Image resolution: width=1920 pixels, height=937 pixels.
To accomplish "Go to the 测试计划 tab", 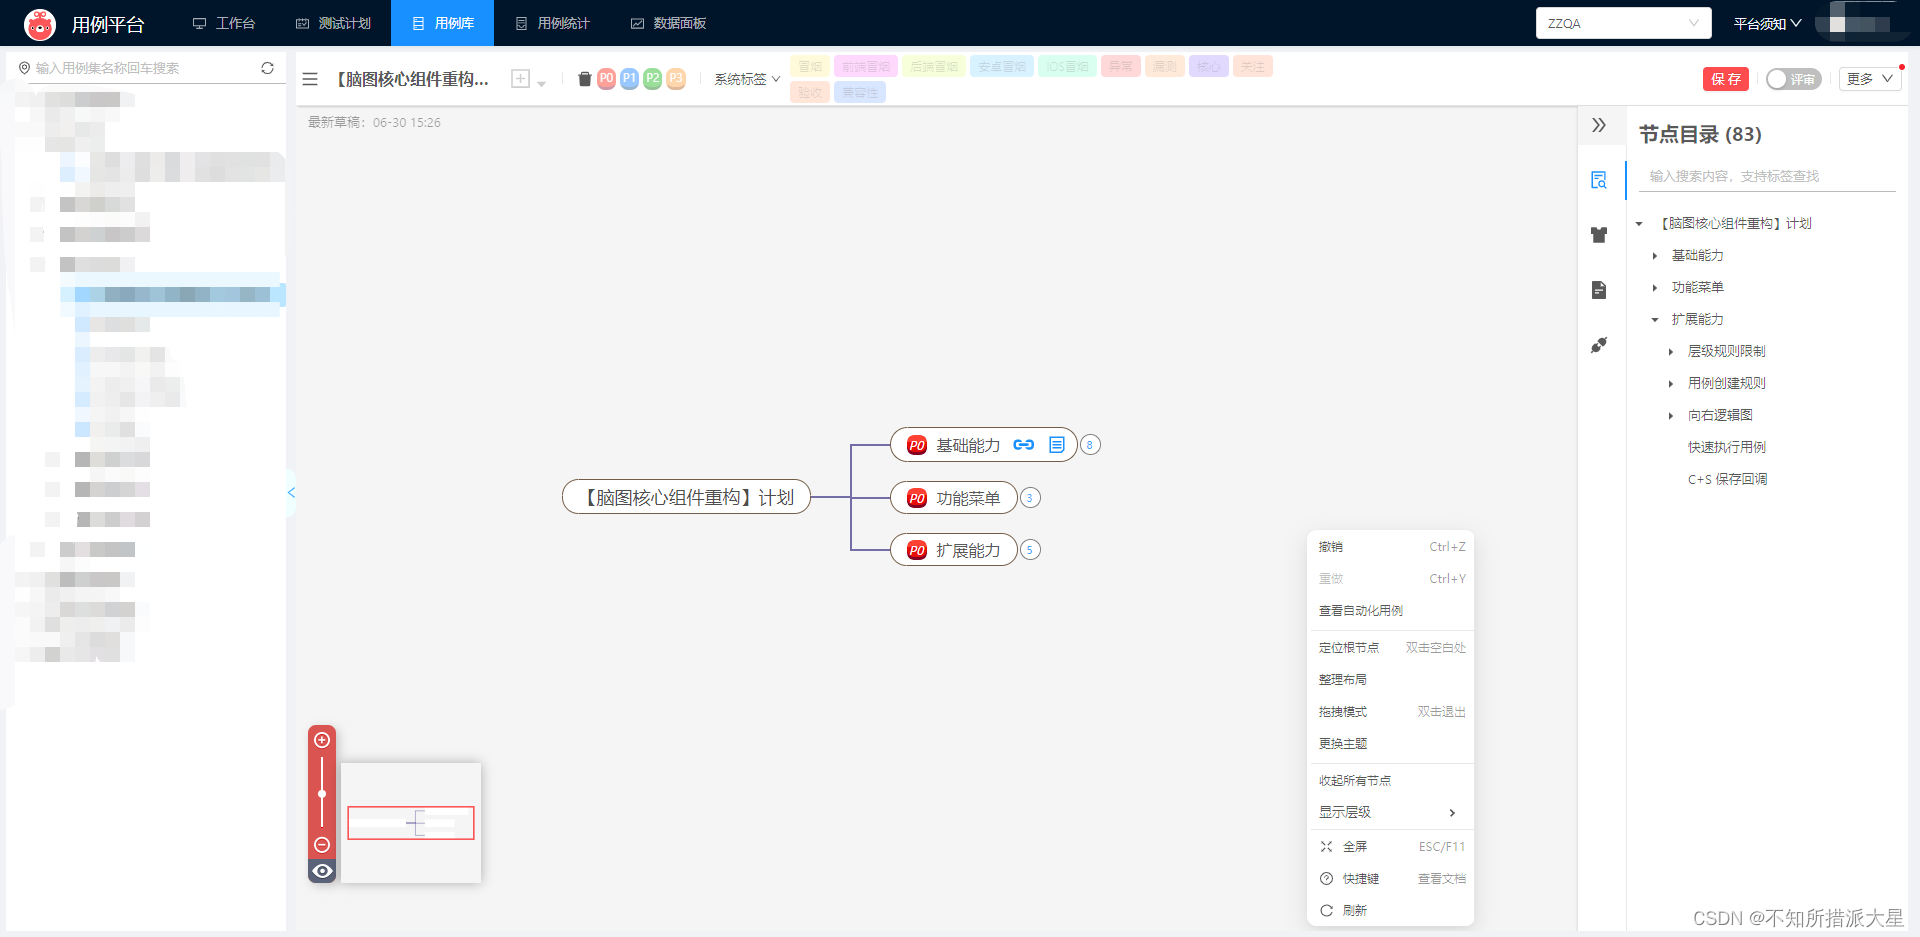I will (x=333, y=23).
